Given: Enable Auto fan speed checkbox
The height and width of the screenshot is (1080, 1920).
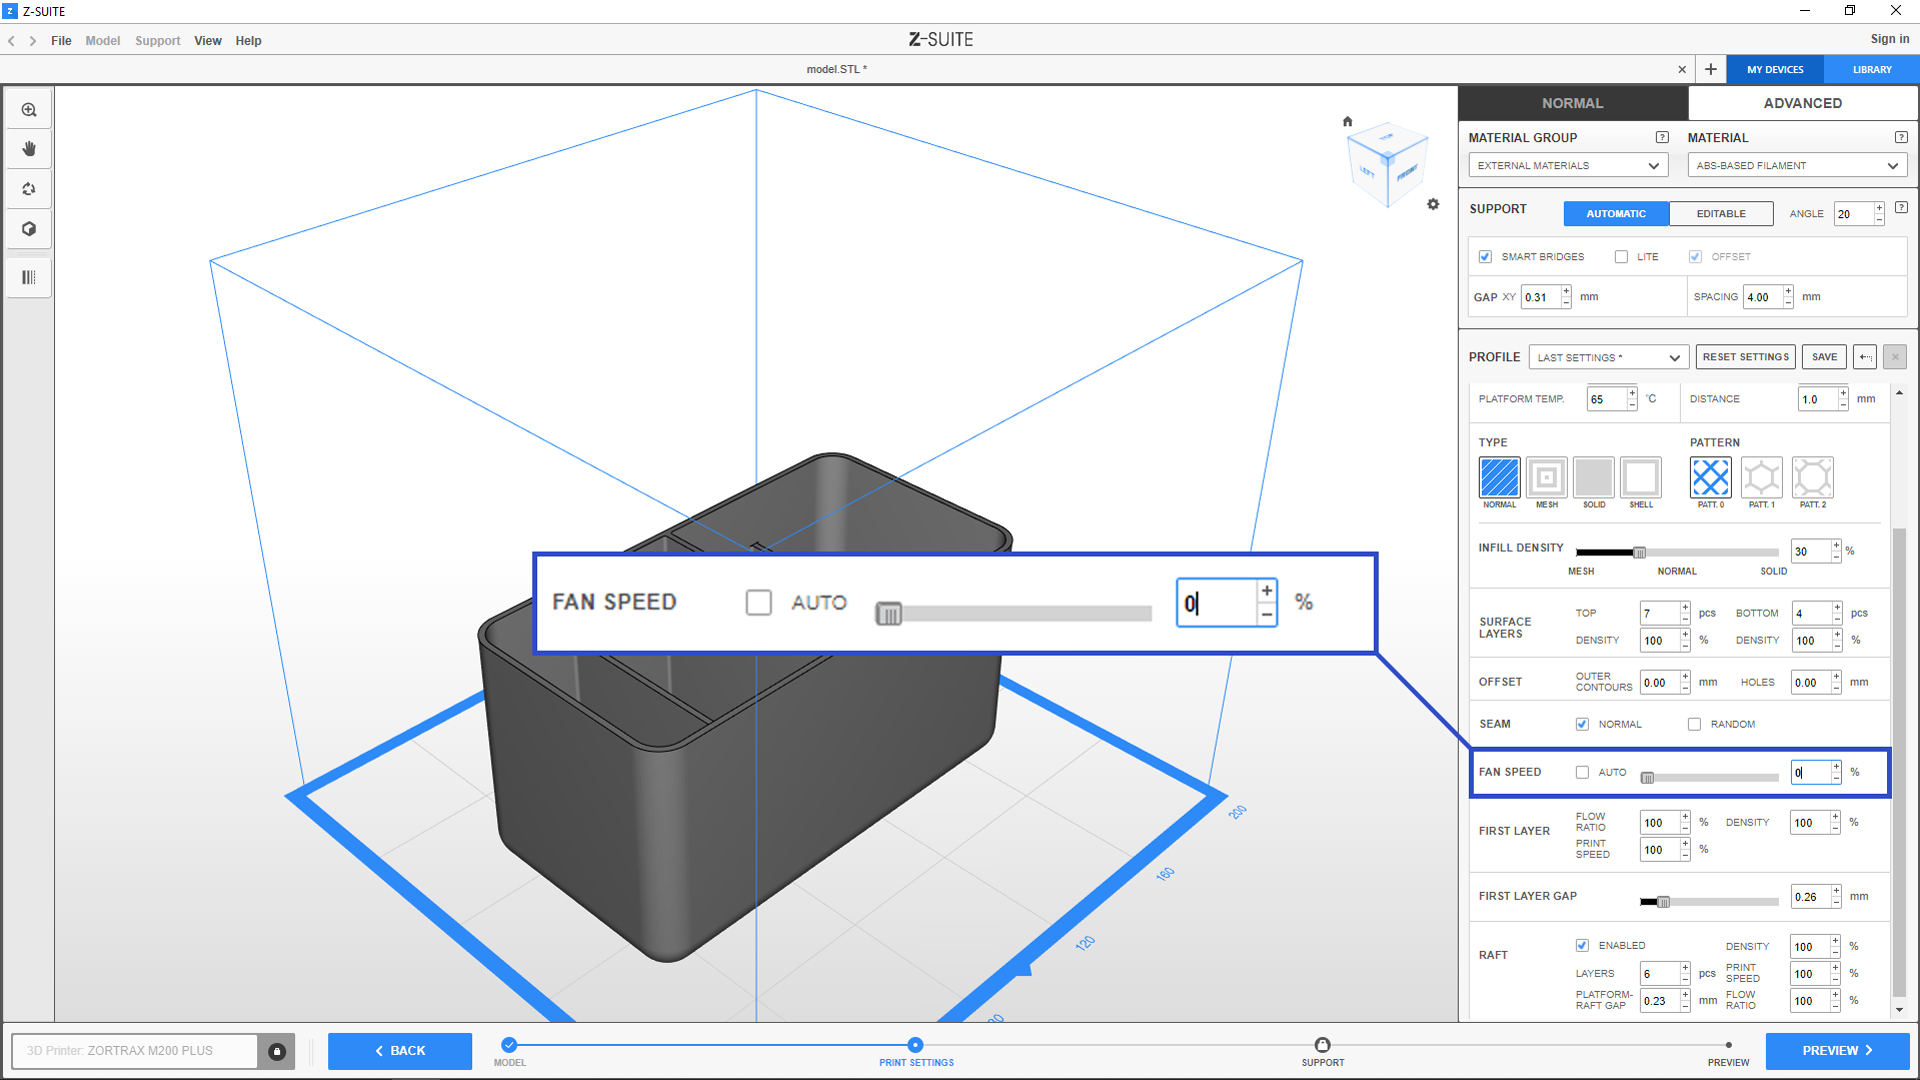Looking at the screenshot, I should (1582, 772).
